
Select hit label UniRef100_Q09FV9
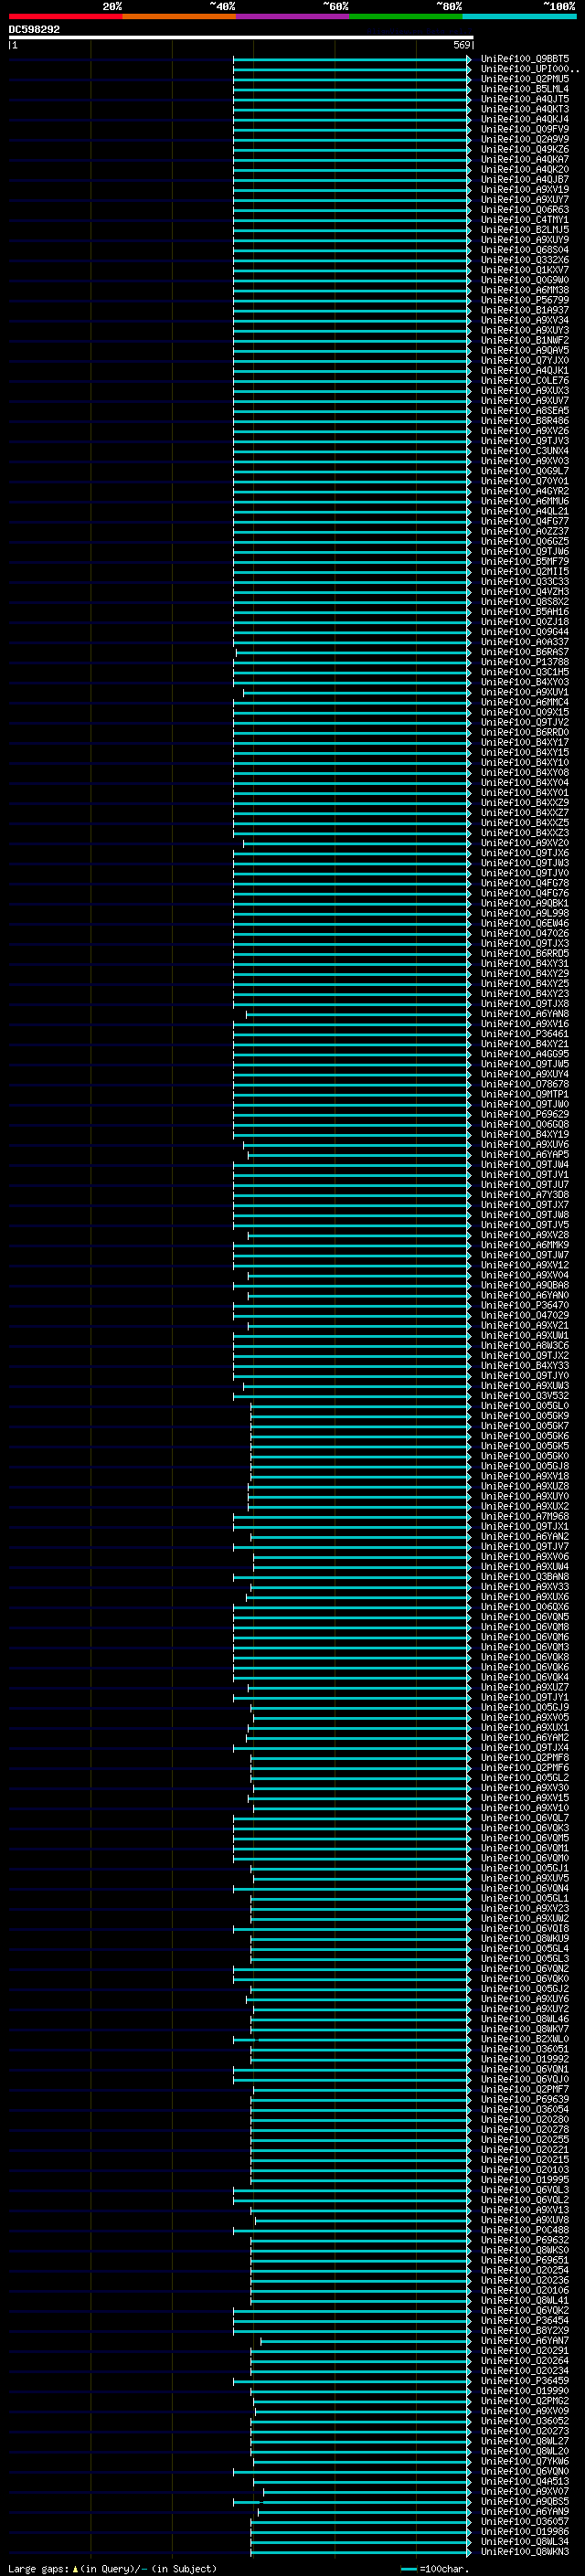525,129
